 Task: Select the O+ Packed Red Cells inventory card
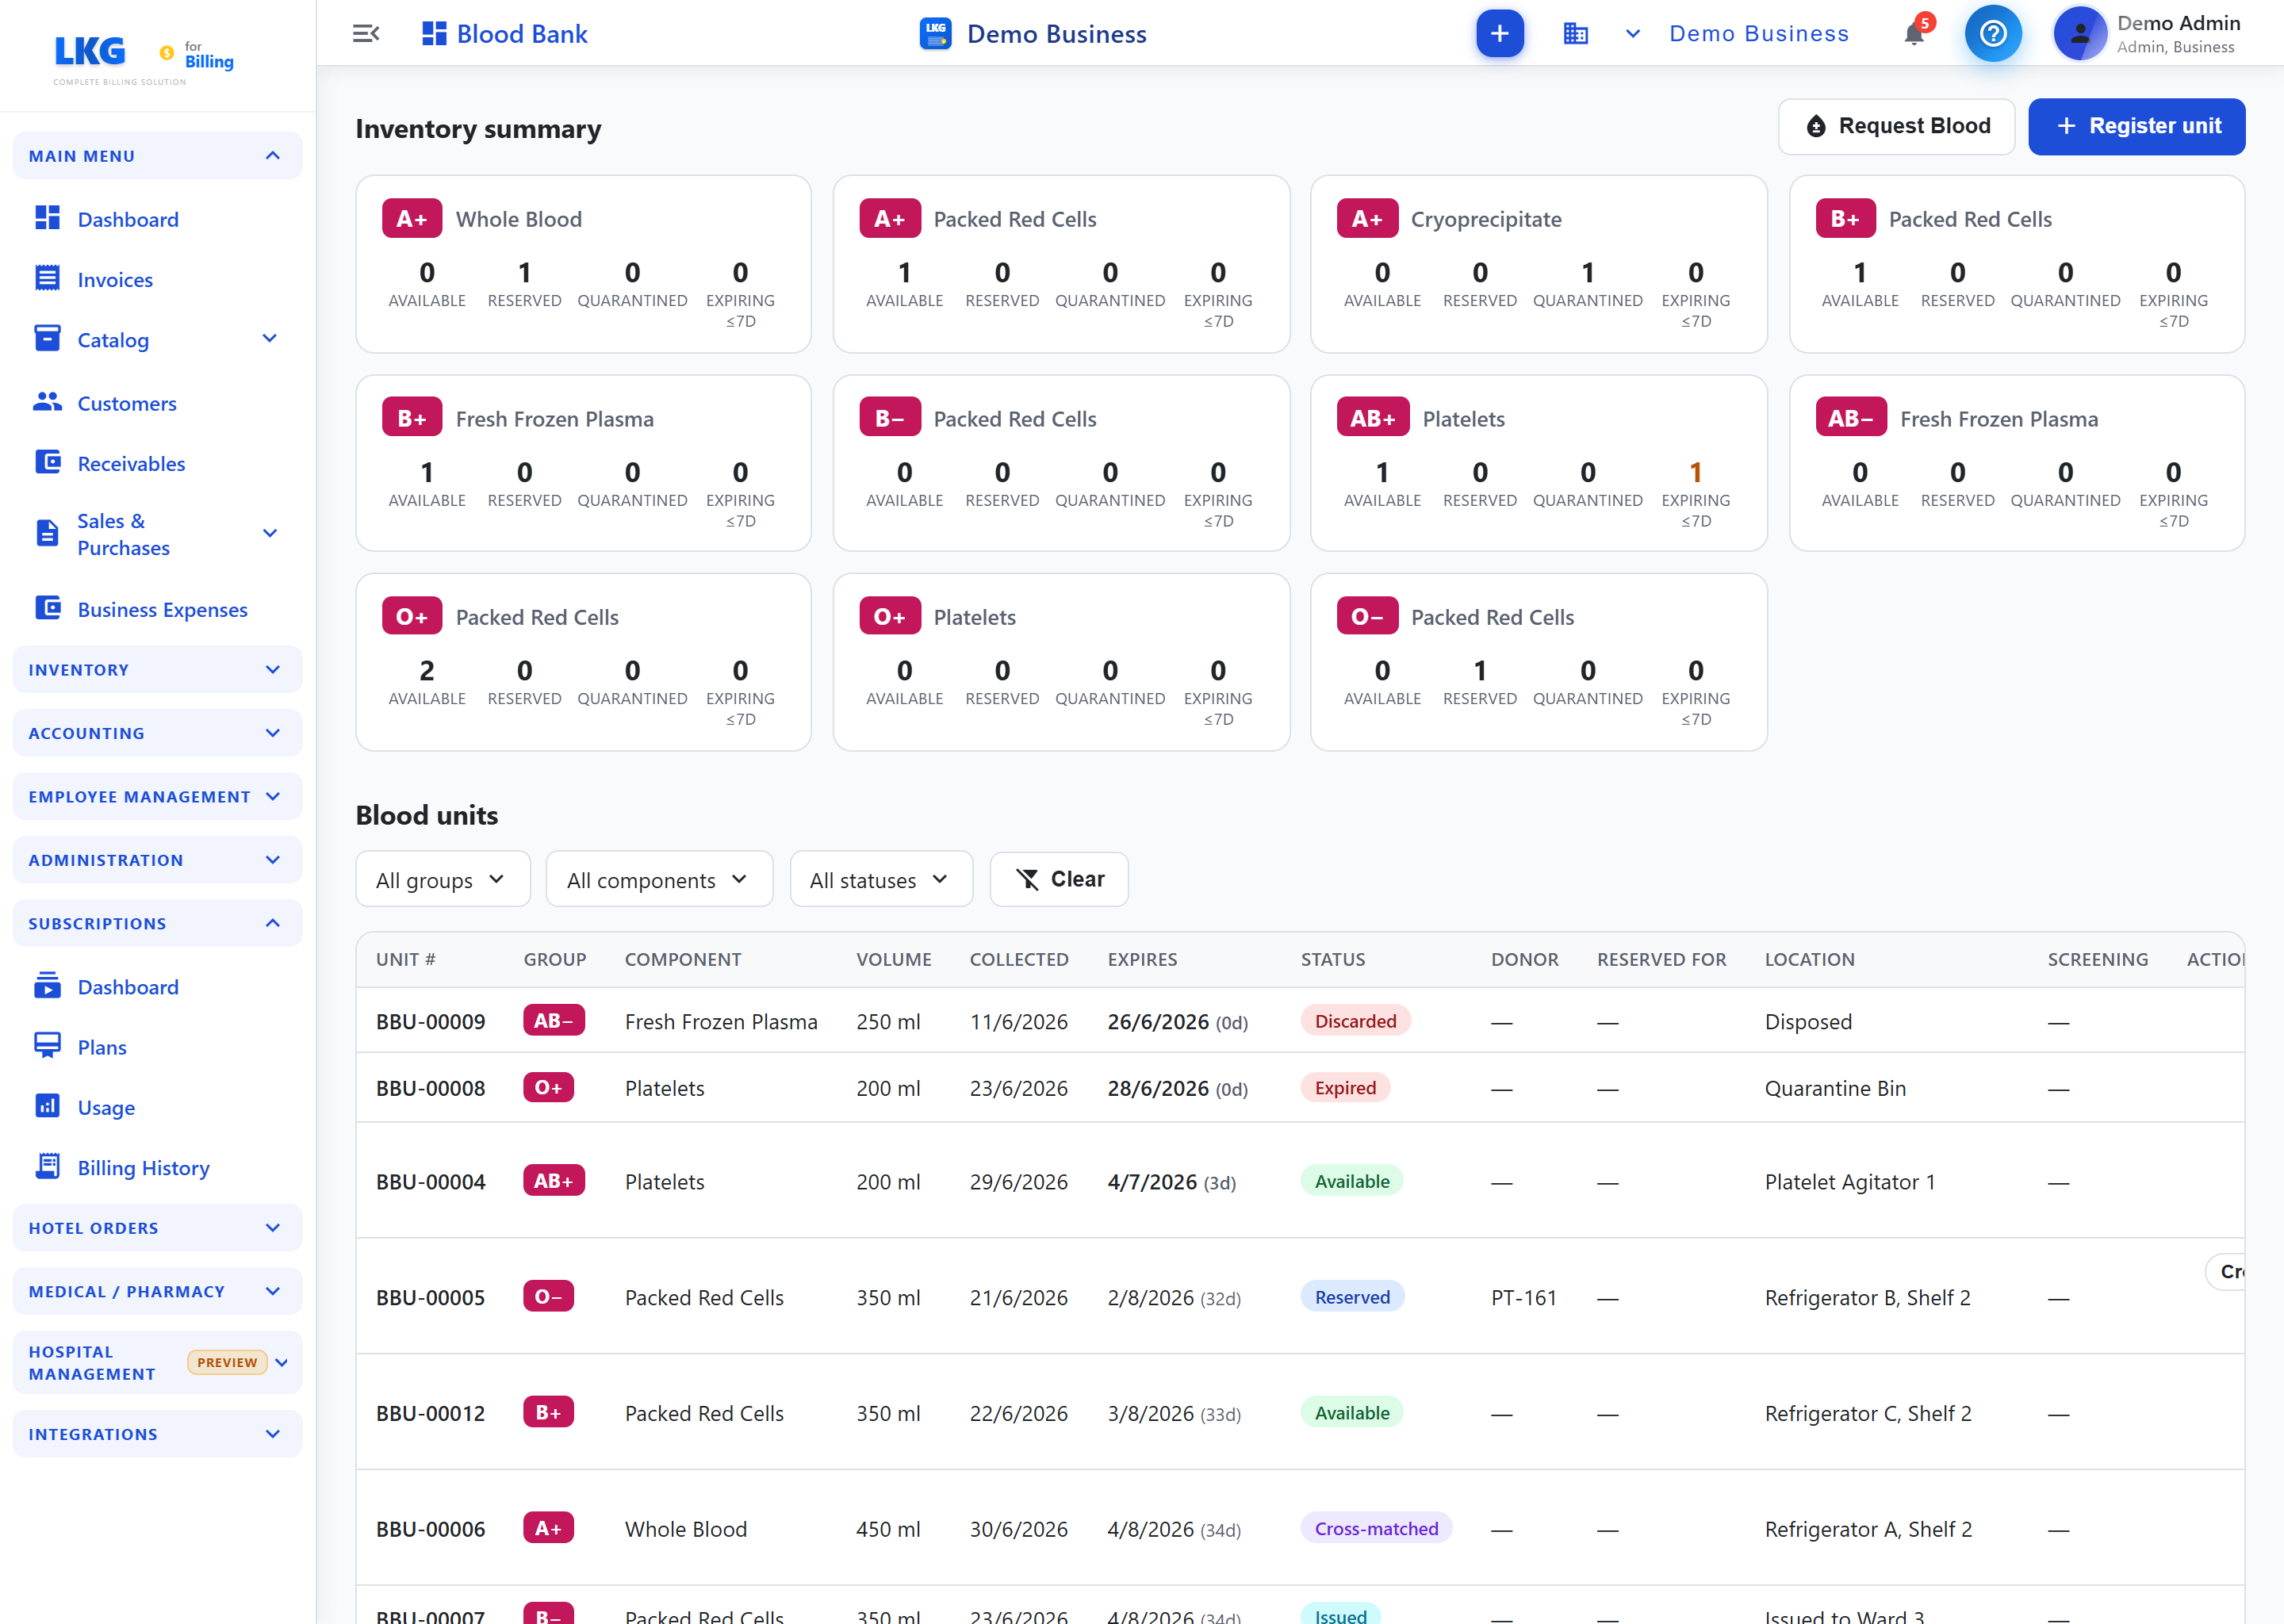click(583, 662)
